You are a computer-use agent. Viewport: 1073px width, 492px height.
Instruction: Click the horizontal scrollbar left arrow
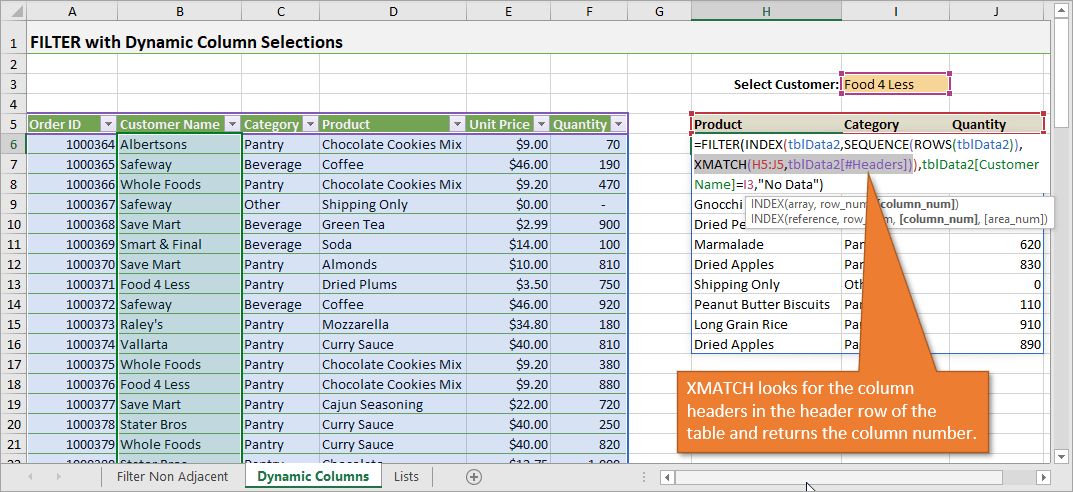pos(667,478)
